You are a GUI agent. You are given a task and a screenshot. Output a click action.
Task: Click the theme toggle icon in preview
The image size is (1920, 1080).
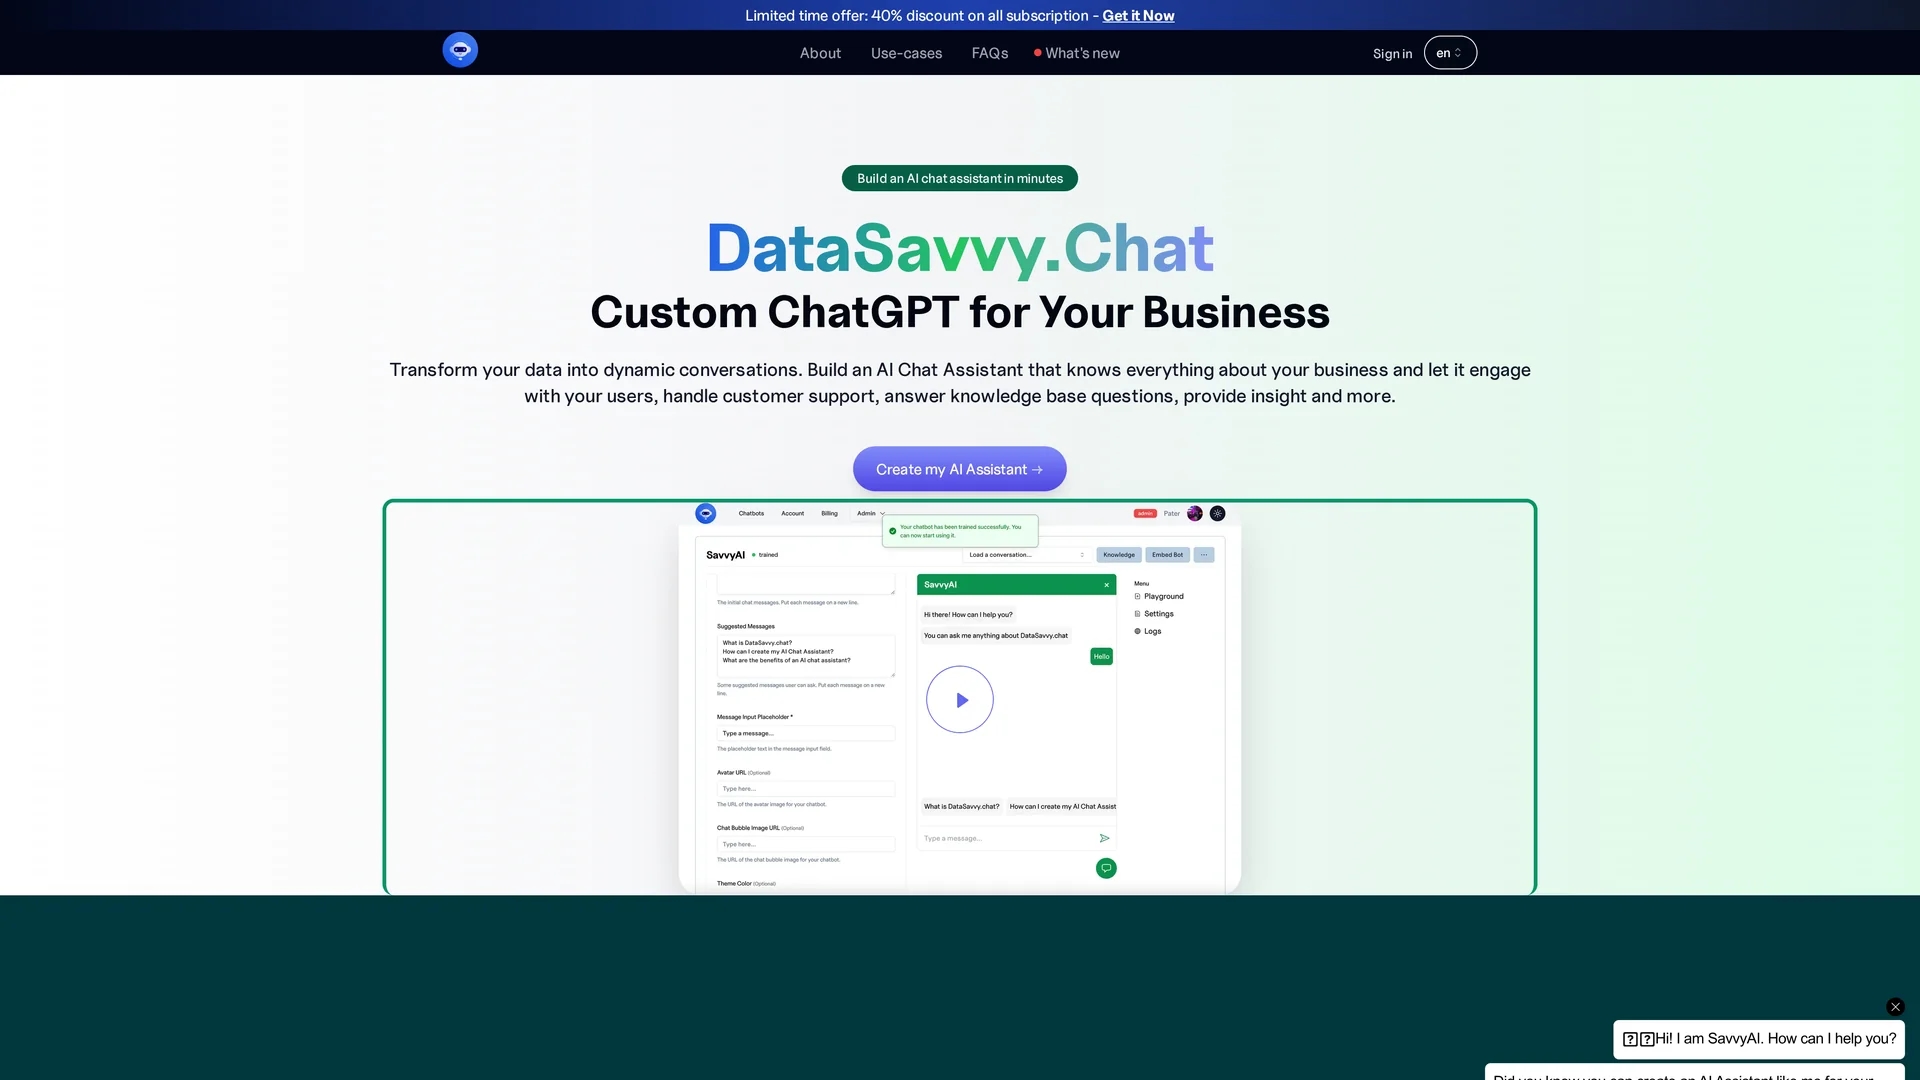pos(1217,513)
